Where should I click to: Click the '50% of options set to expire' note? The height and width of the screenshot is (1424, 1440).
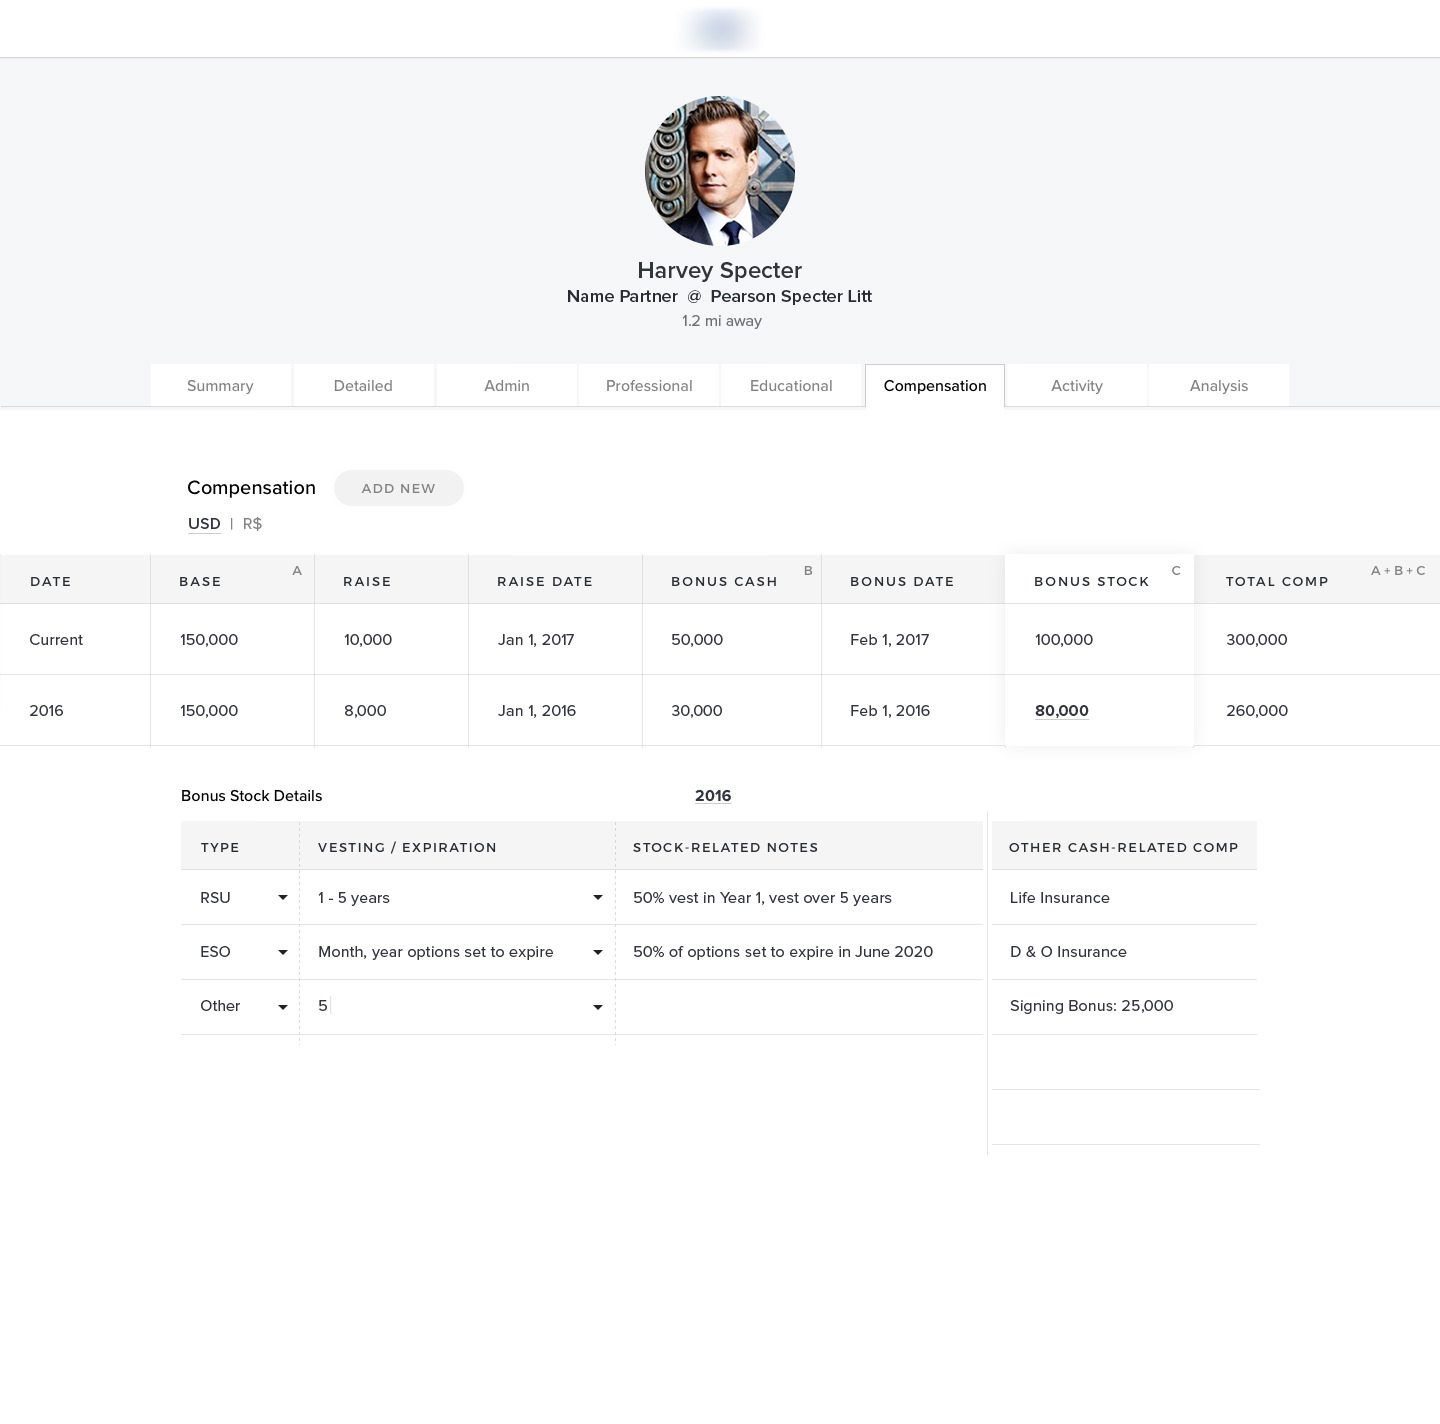pyautogui.click(x=783, y=952)
